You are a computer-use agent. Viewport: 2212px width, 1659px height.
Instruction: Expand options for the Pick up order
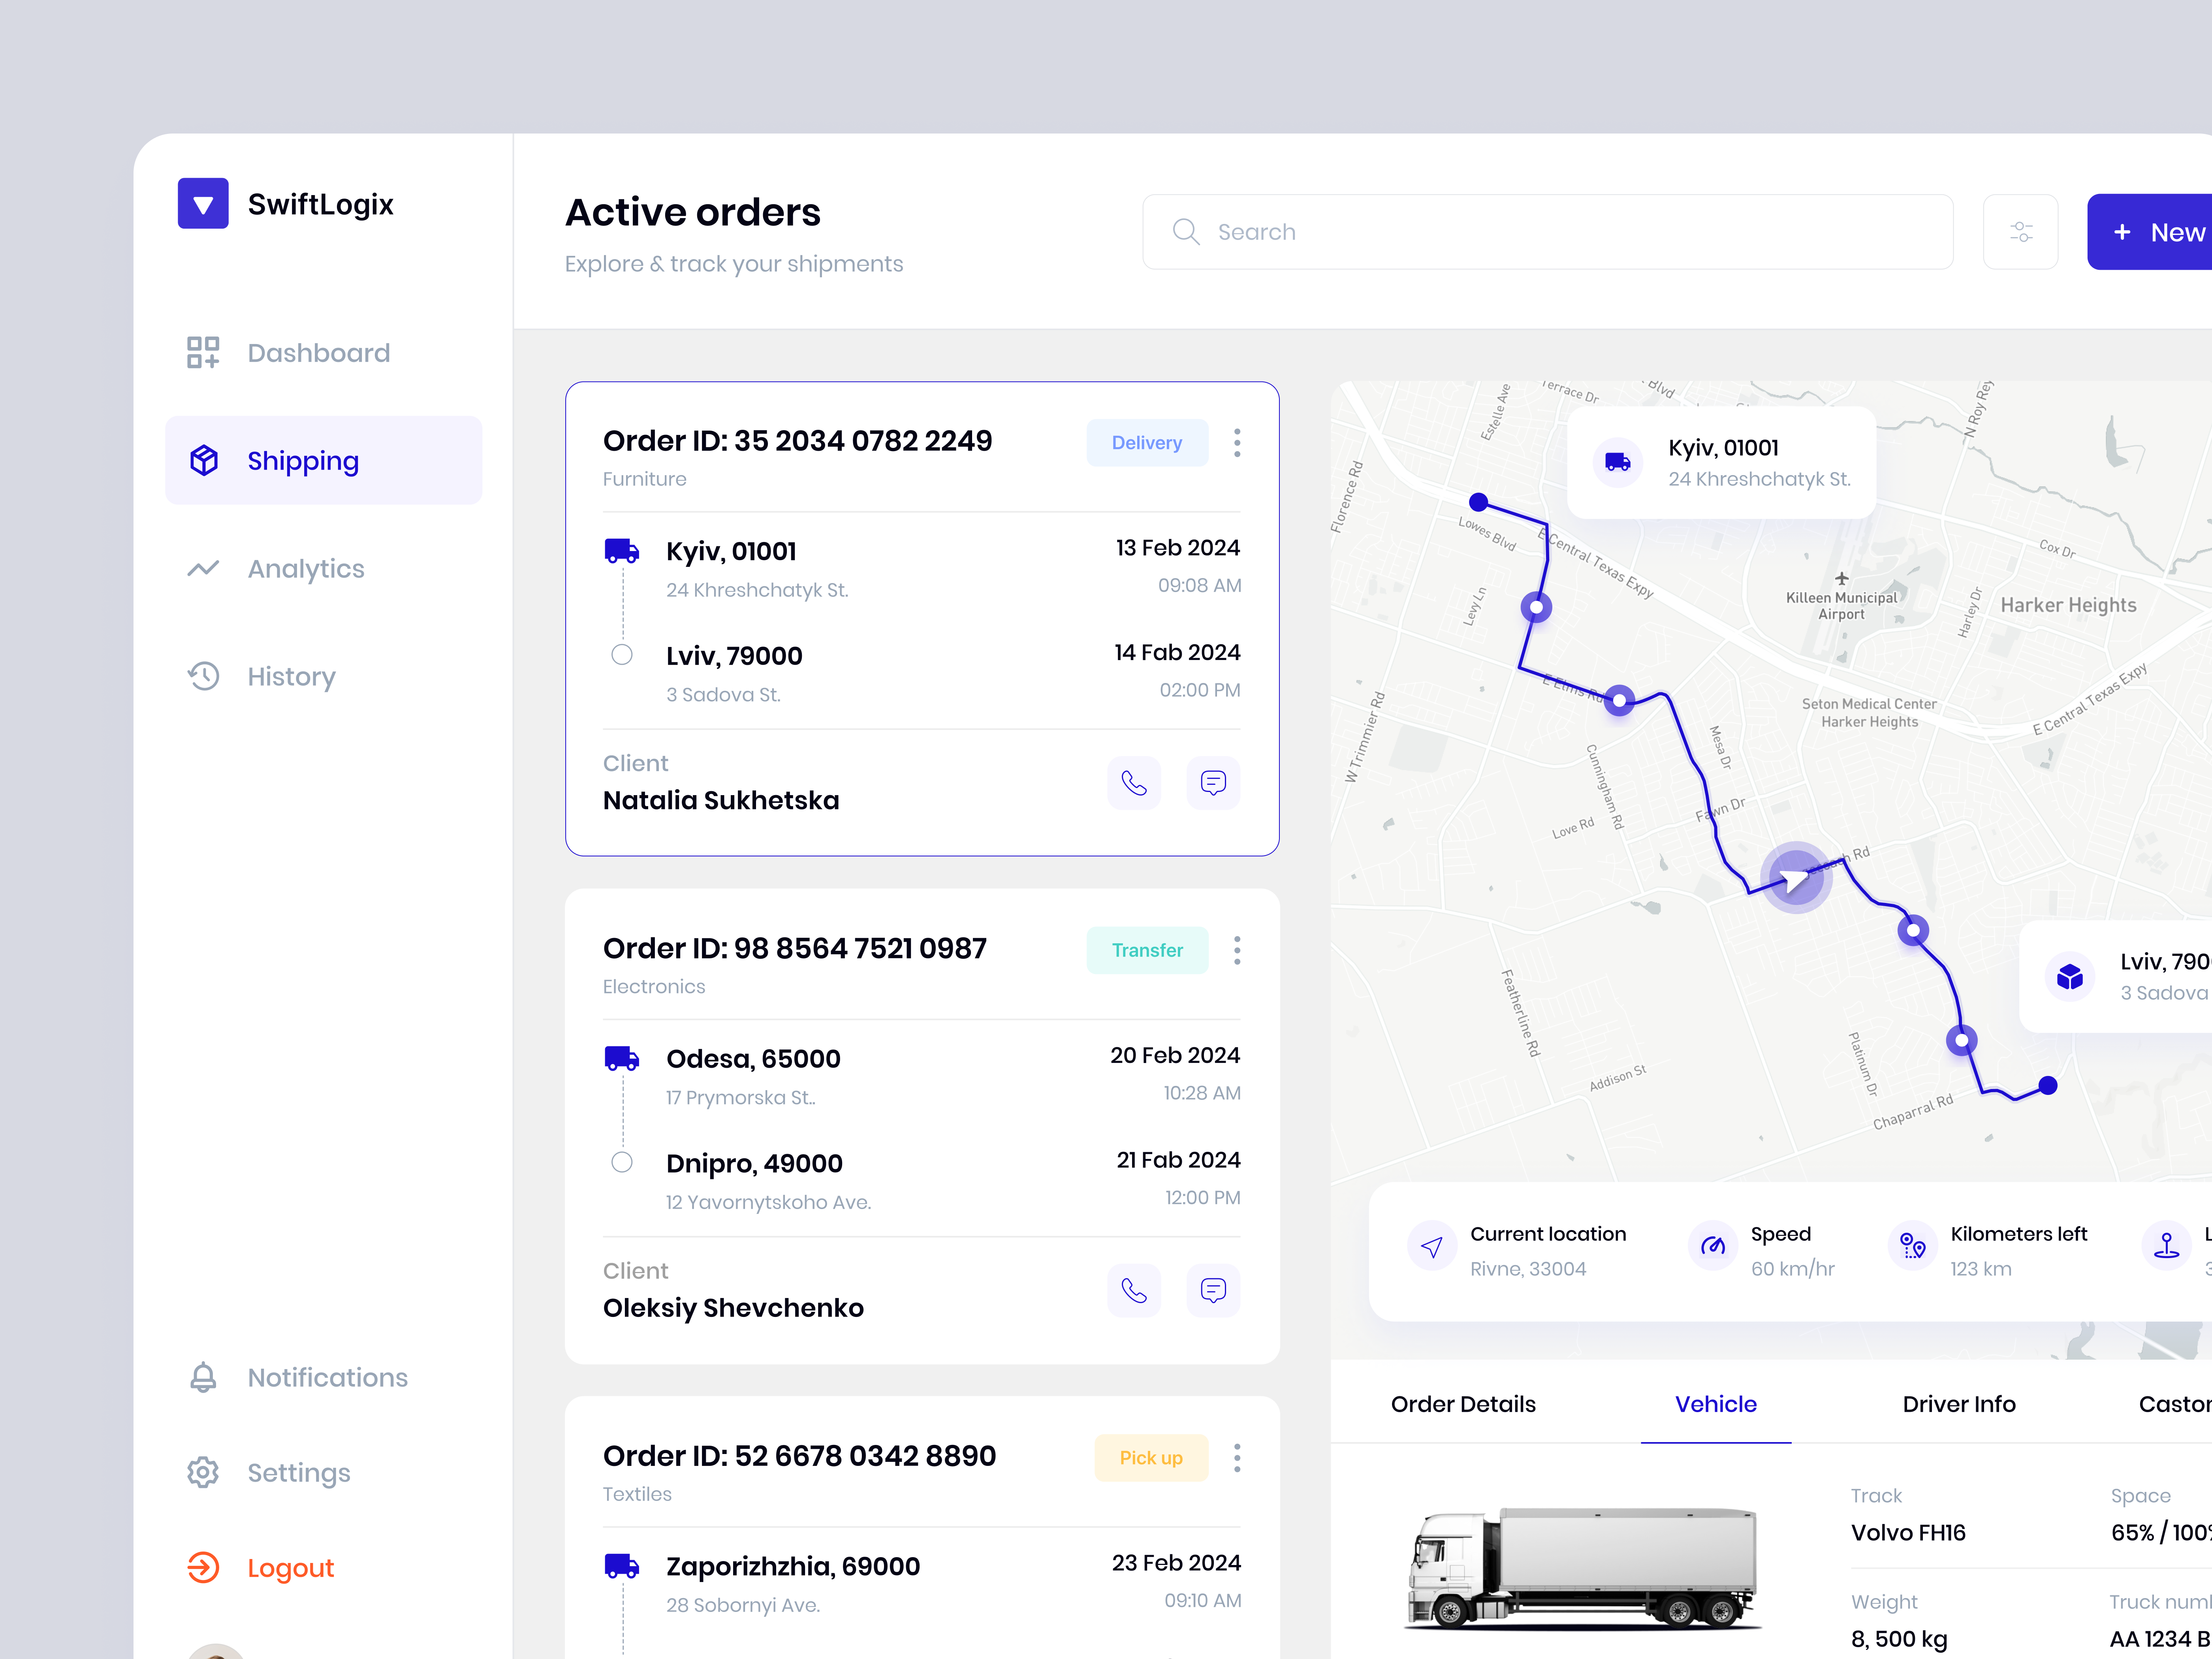pyautogui.click(x=1237, y=1457)
